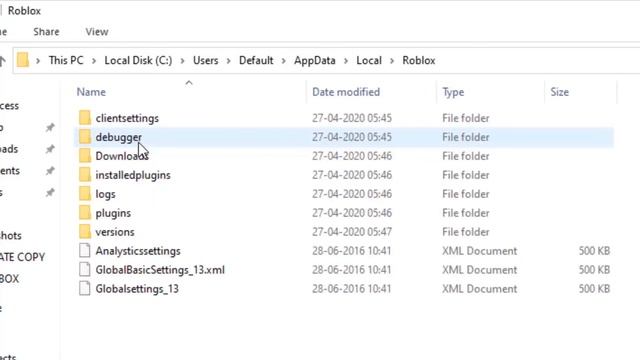
Task: Expand chevron after Local breadcrumb
Action: 392,61
